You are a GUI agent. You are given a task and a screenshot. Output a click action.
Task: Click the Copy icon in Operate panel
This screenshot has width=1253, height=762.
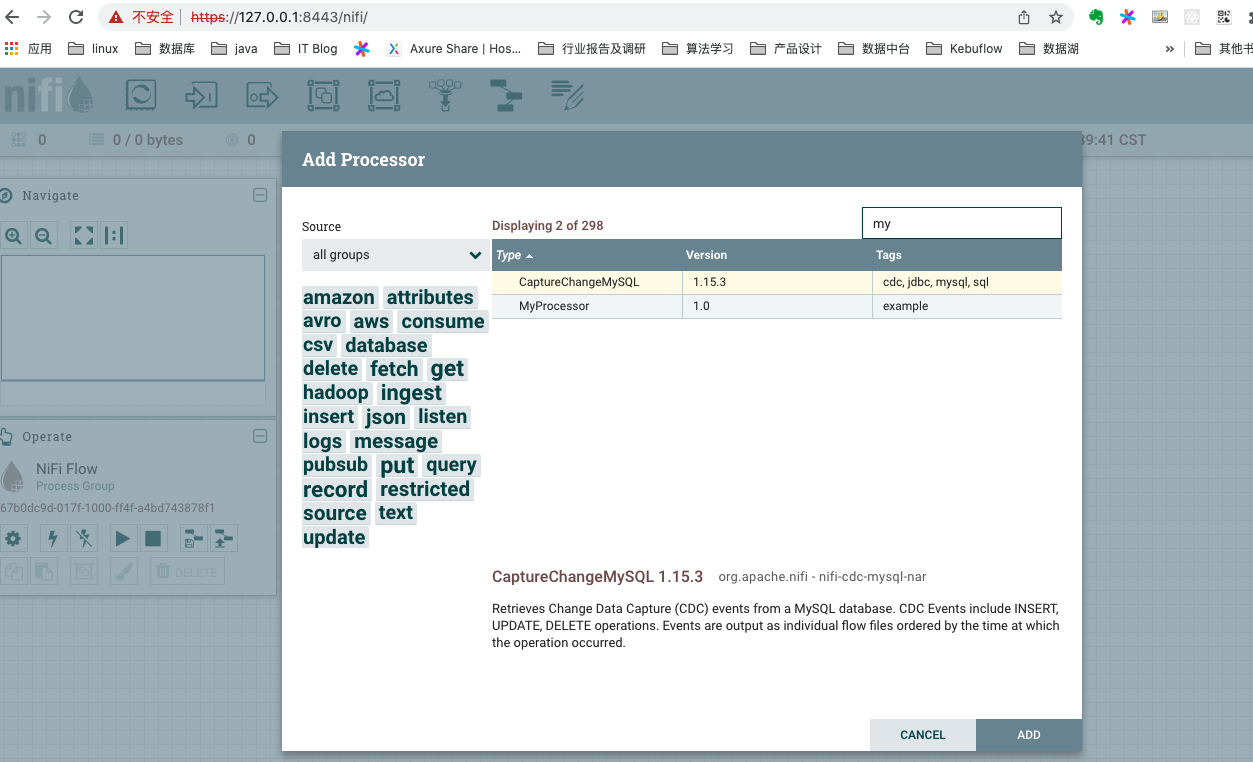pyautogui.click(x=13, y=572)
